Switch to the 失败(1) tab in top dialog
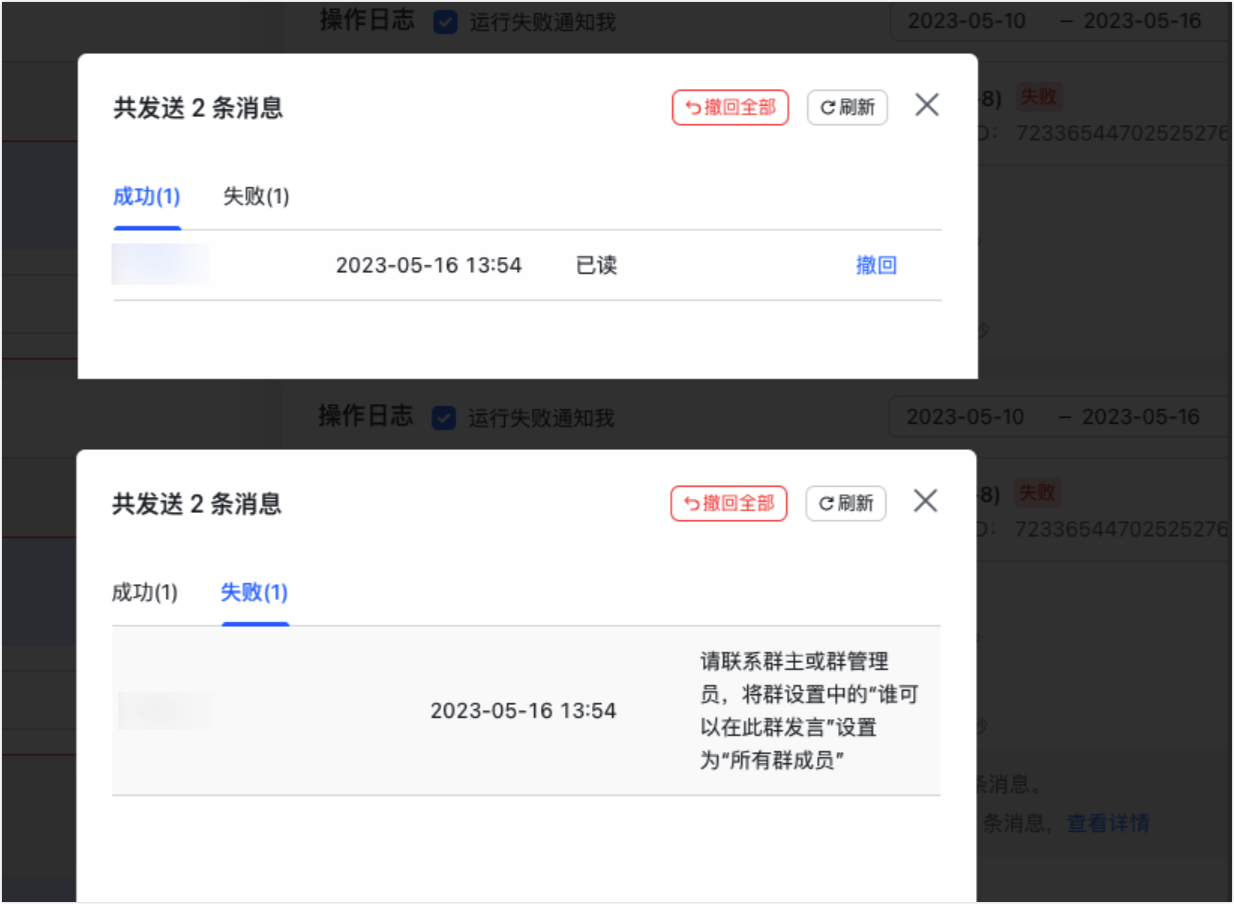 click(x=254, y=196)
